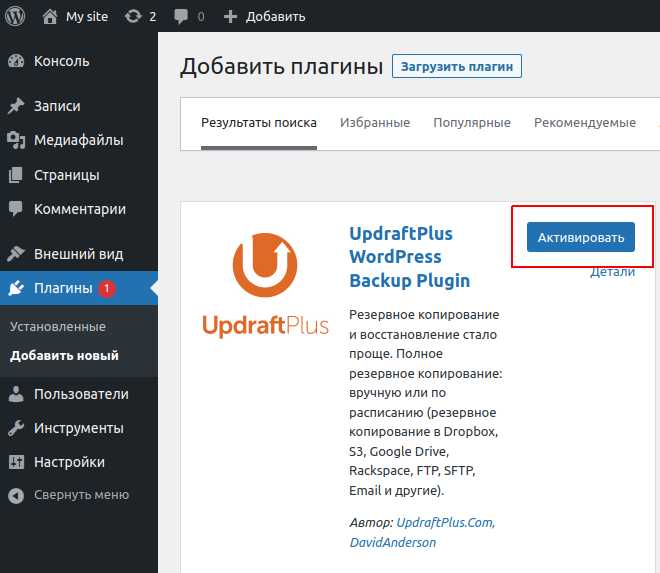Open the comments bubble icon in top bar
Image resolution: width=660 pixels, height=573 pixels.
coord(181,16)
